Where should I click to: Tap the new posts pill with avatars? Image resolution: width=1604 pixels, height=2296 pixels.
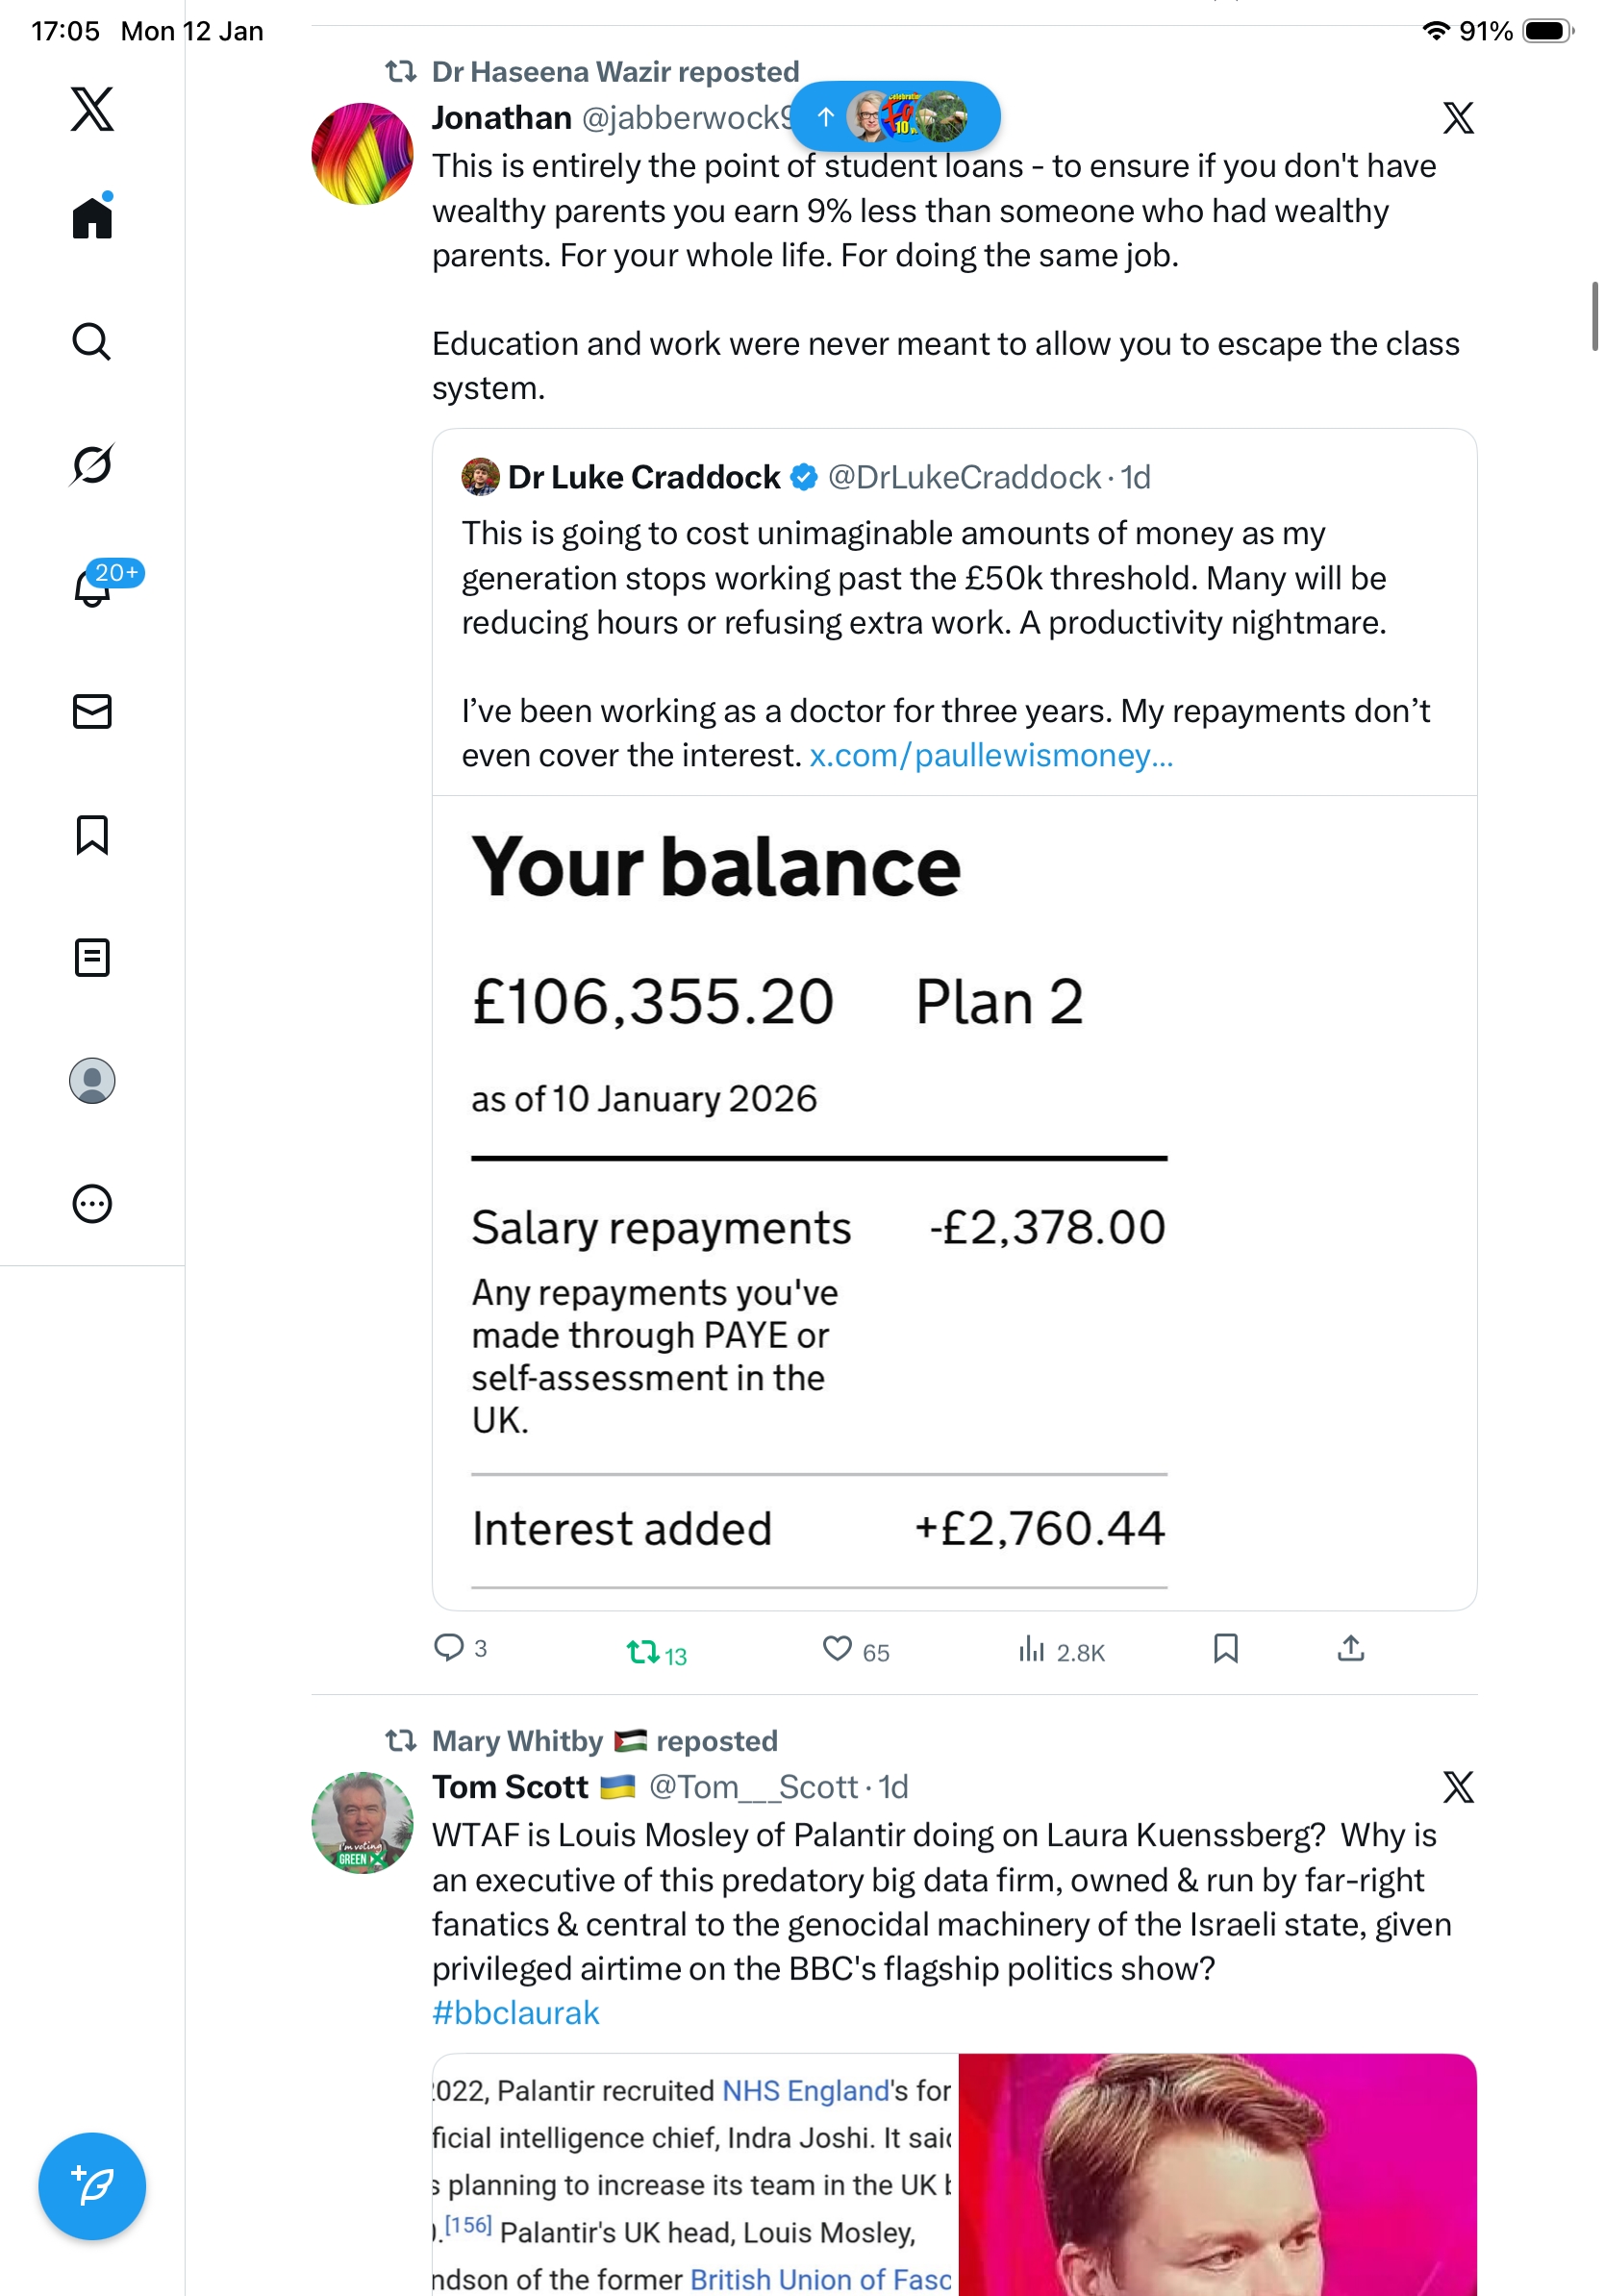(x=895, y=117)
